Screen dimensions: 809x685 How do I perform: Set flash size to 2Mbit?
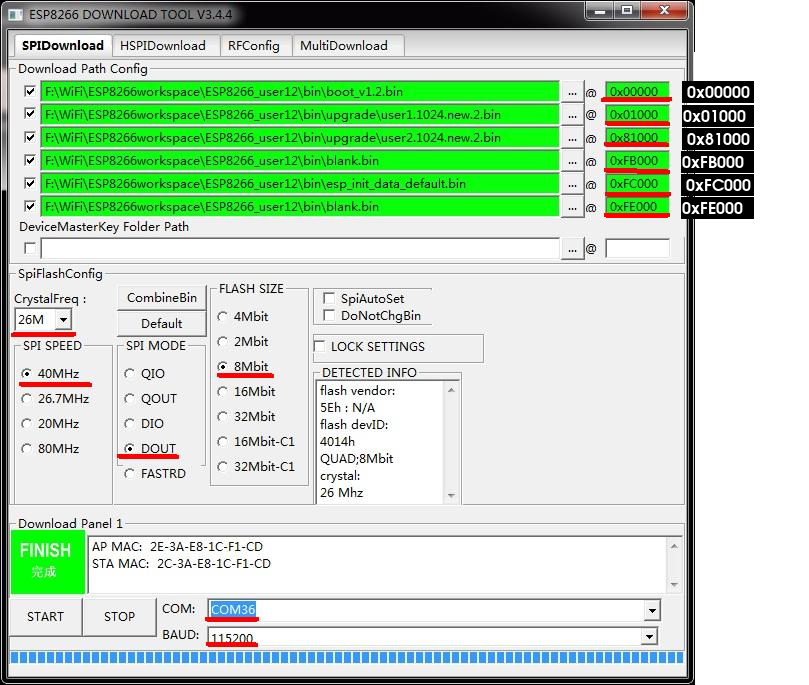click(x=242, y=341)
